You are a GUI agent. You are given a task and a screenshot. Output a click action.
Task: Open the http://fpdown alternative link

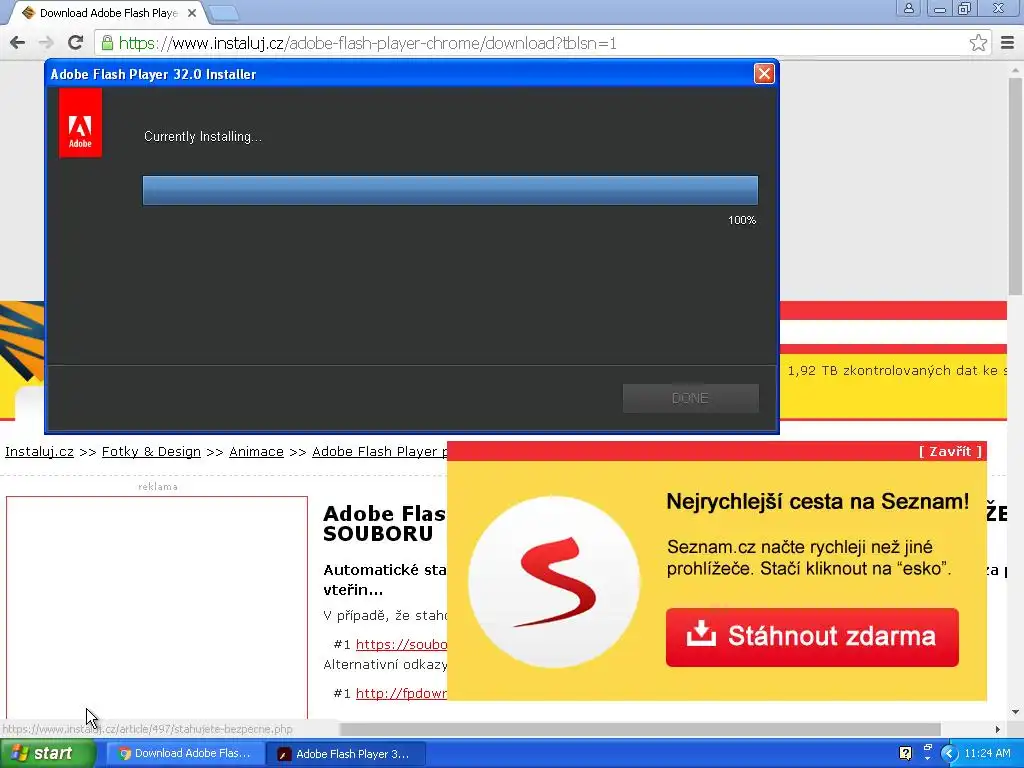(401, 693)
